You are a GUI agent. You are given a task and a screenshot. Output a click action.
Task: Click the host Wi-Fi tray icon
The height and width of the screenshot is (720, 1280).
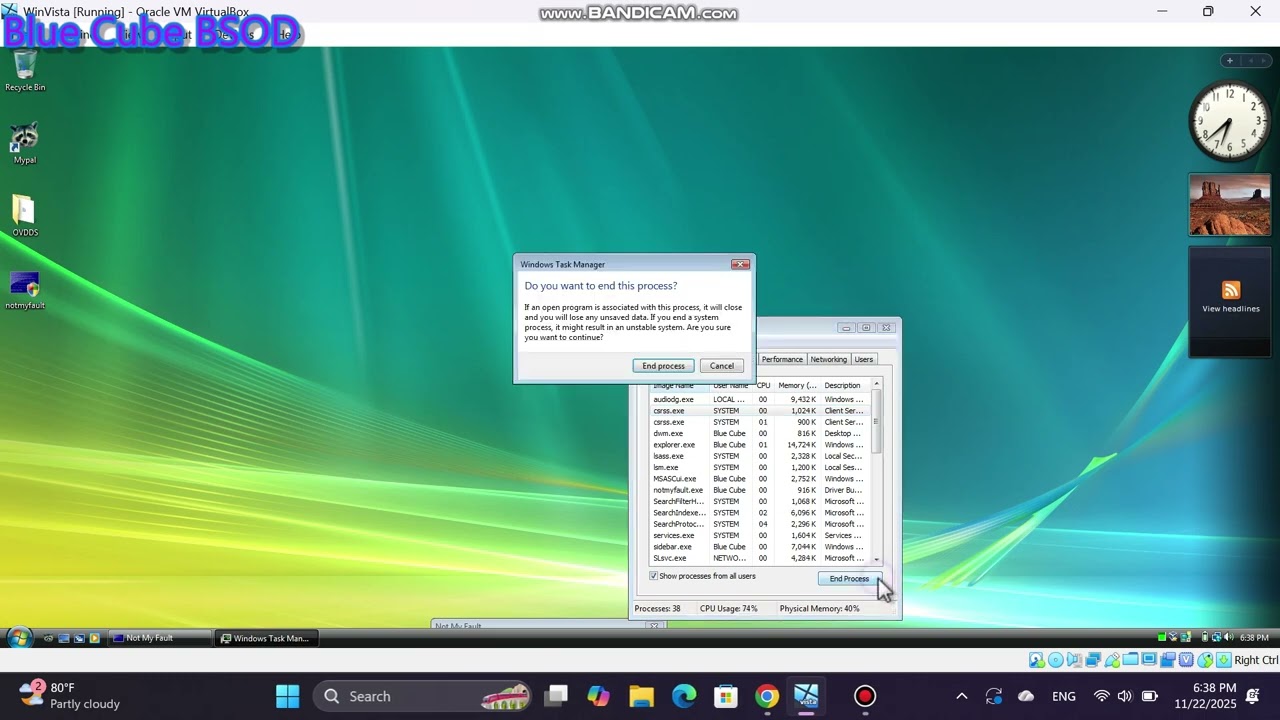[1102, 696]
